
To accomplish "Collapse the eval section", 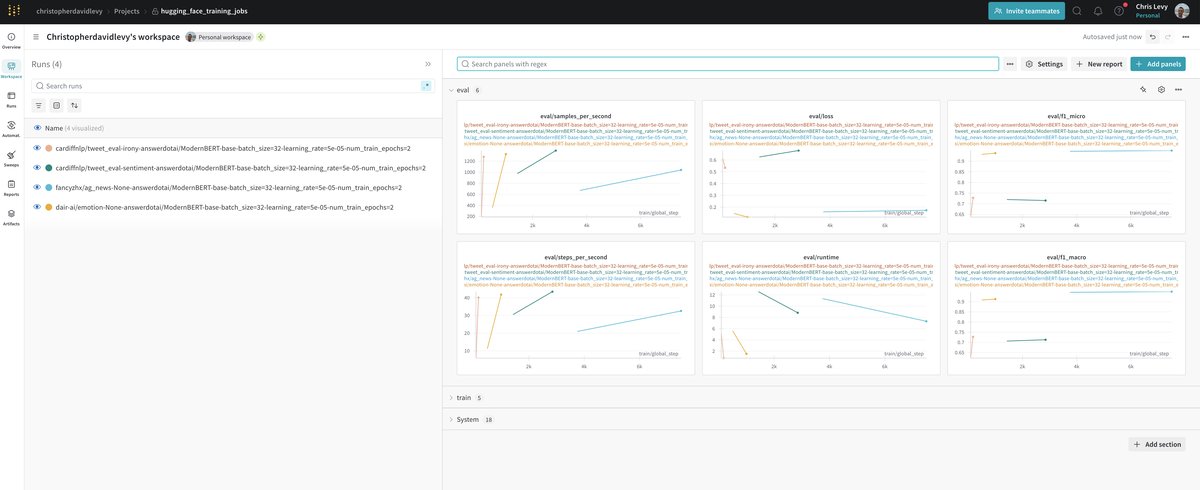I will (x=451, y=90).
